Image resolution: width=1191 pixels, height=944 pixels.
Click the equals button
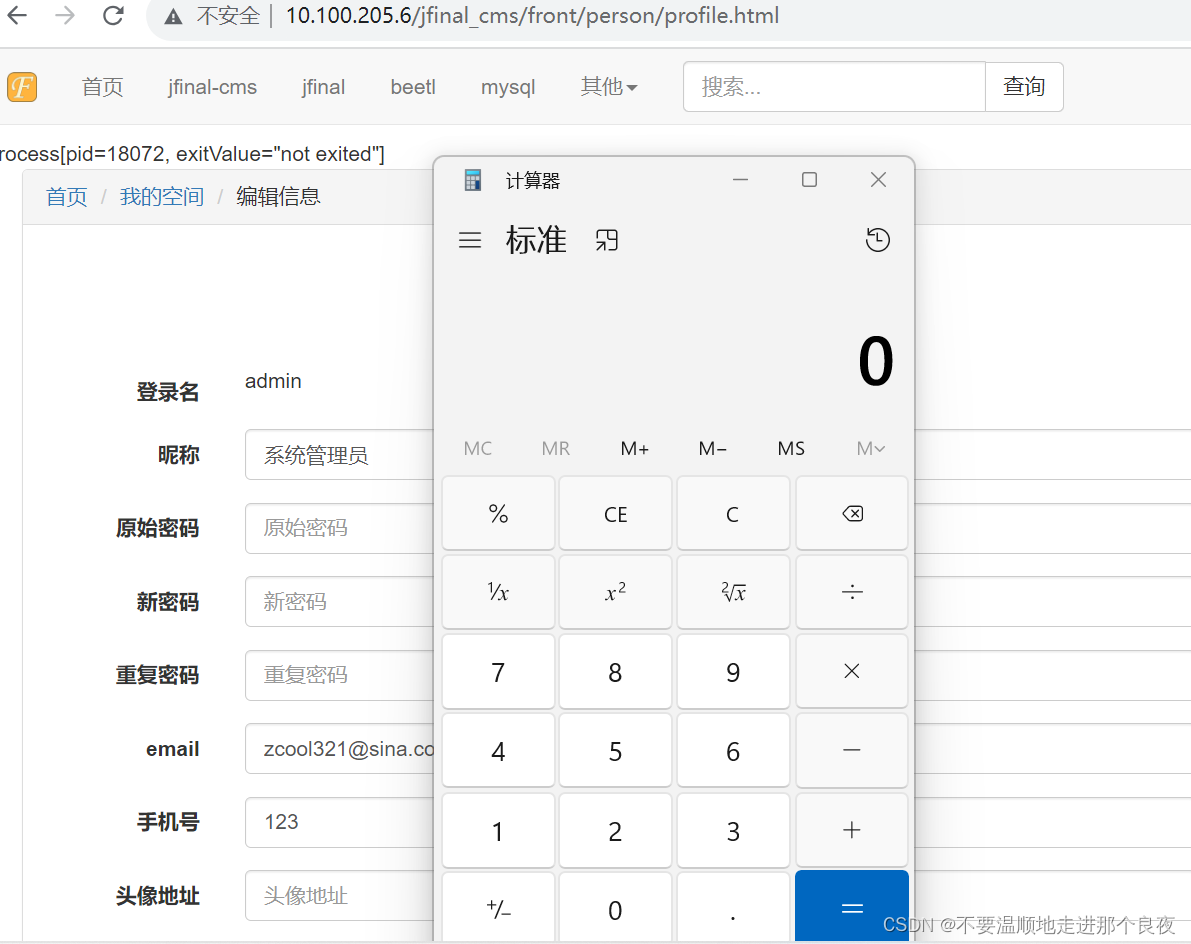851,908
